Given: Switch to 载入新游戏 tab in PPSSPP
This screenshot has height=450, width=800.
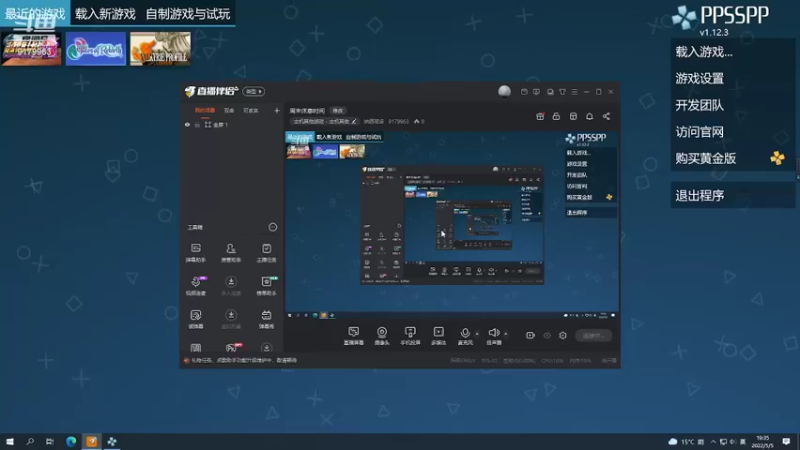Looking at the screenshot, I should tap(105, 14).
